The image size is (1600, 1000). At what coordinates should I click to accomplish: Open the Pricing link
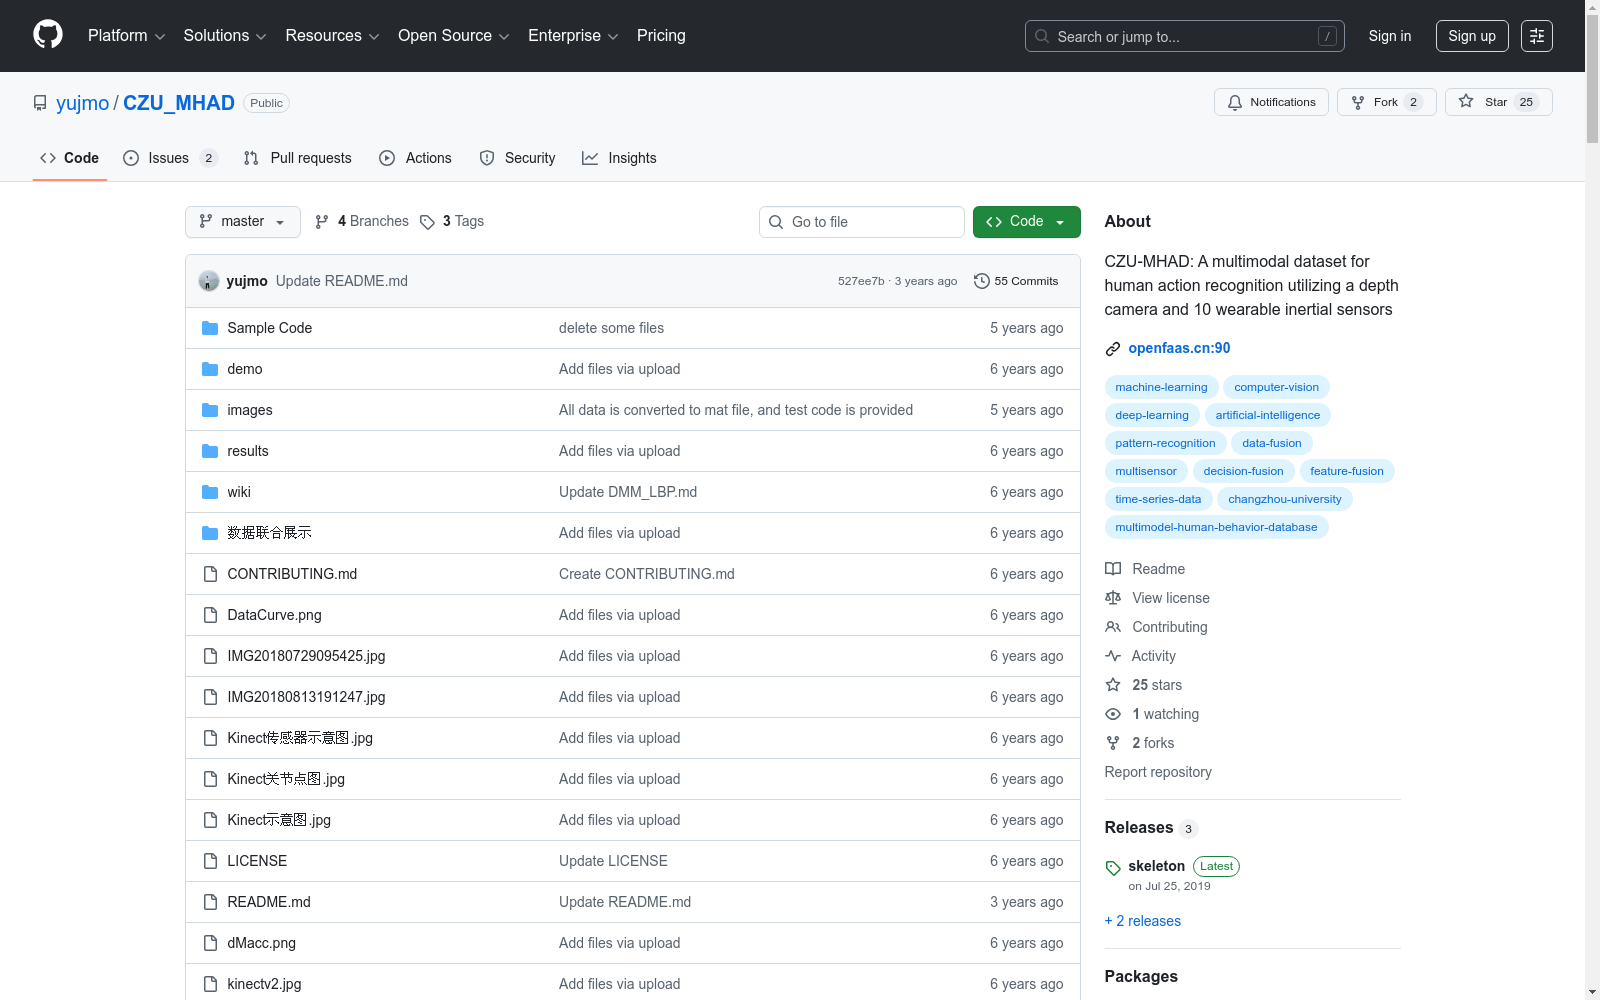click(x=661, y=36)
